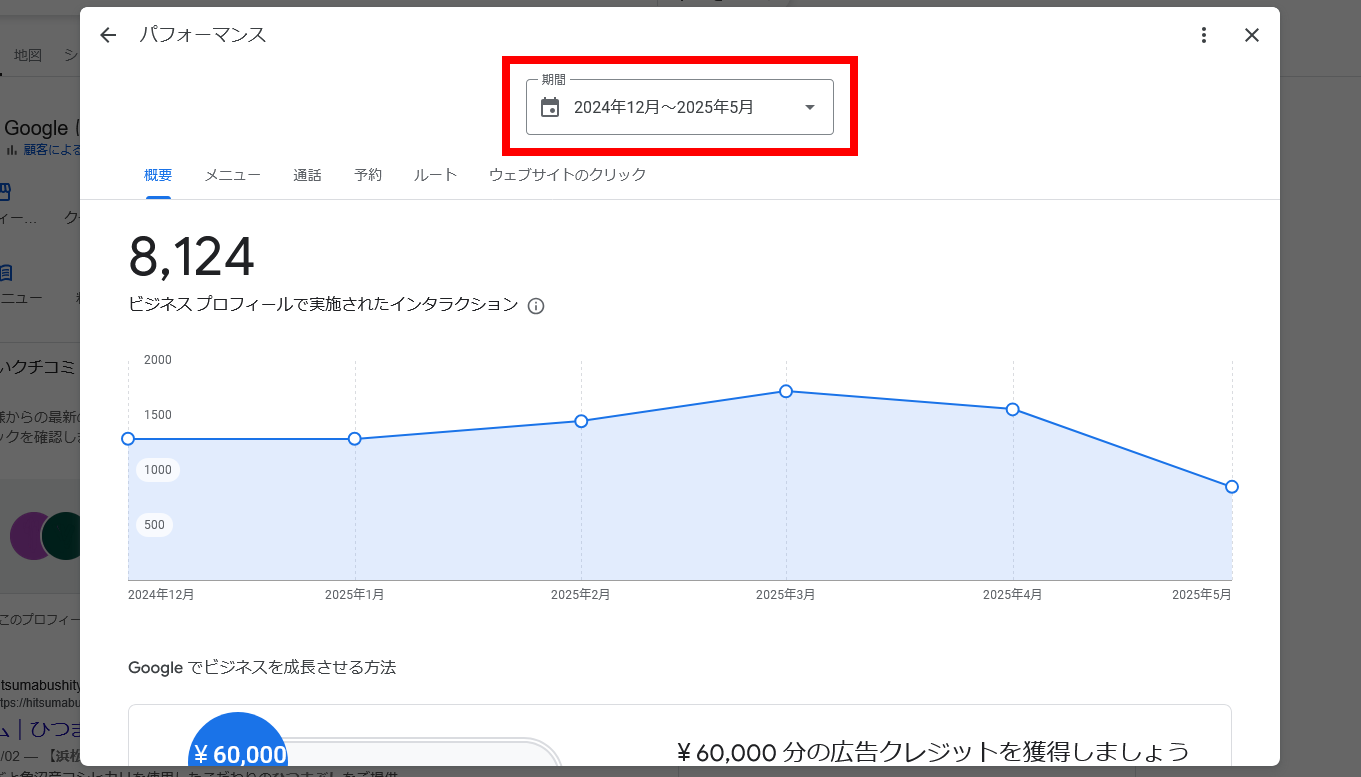Select the 2025年3月 peak data point

point(786,391)
